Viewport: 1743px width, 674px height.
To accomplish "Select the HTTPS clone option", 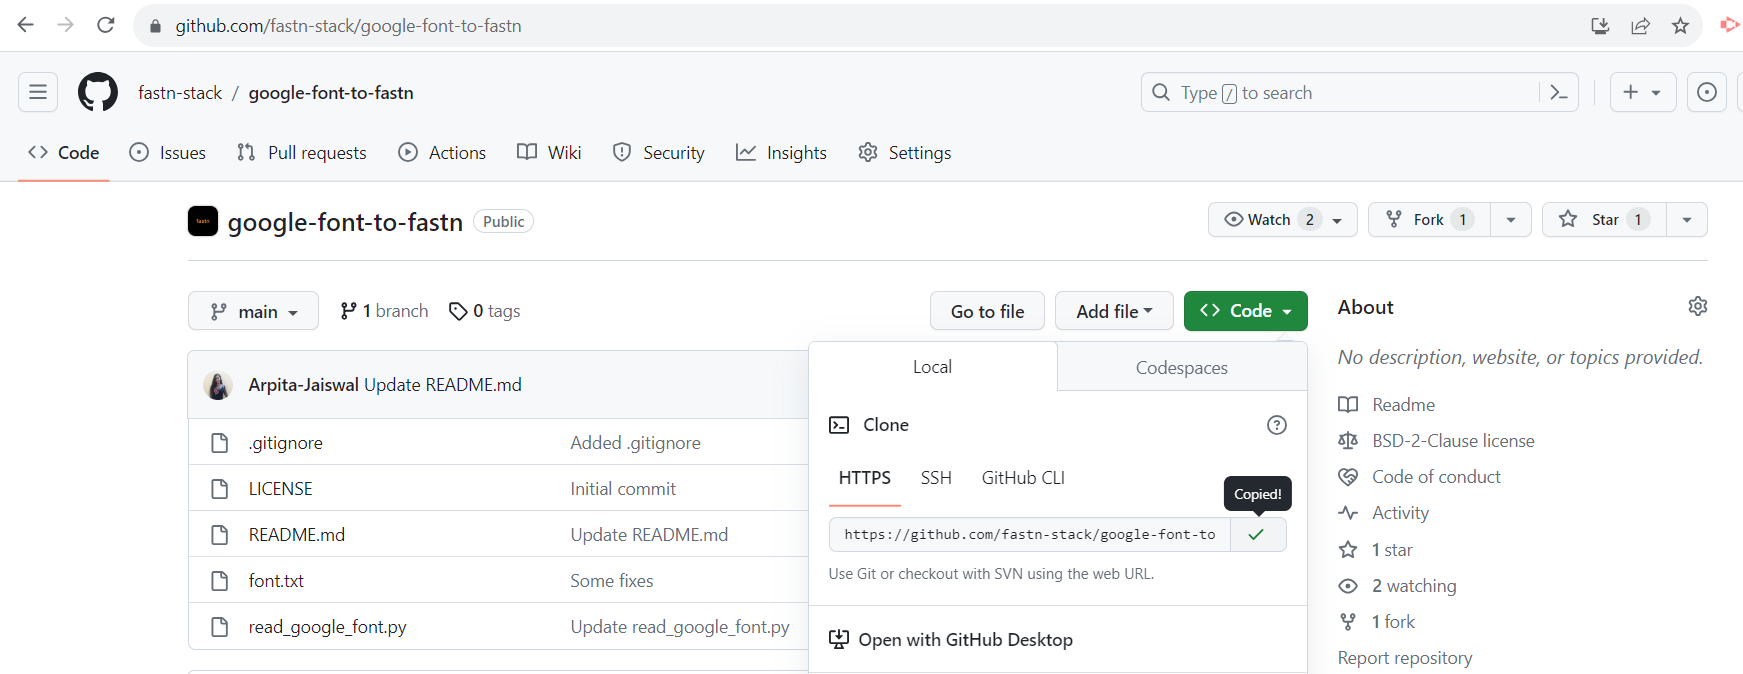I will pos(865,478).
